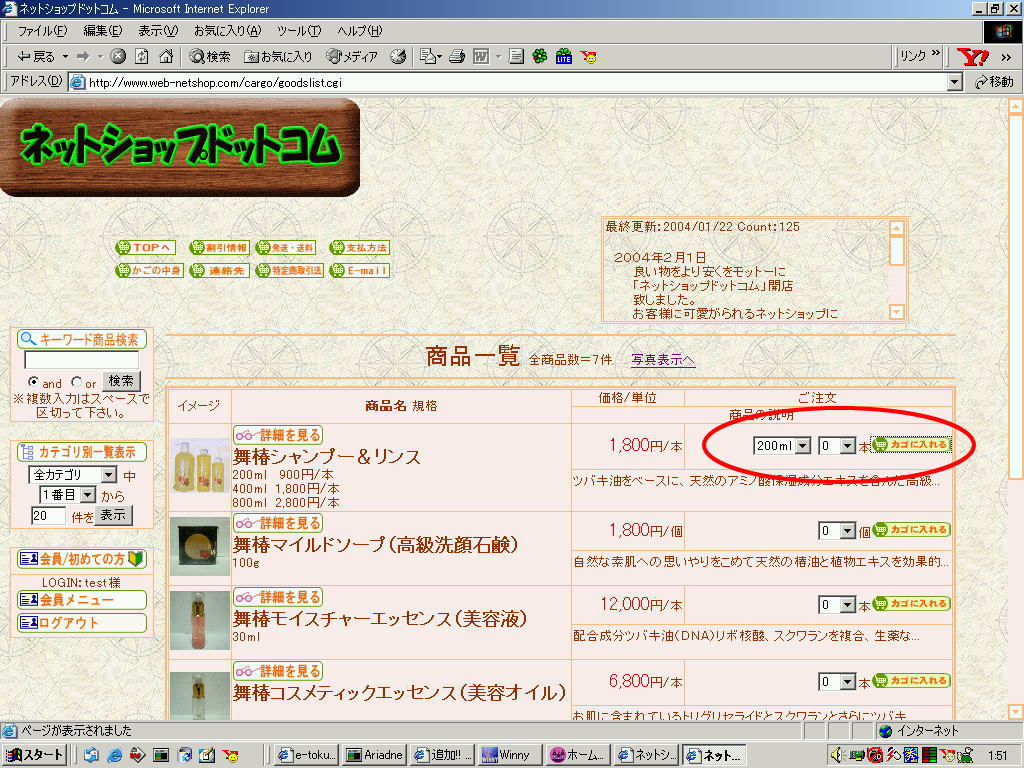Open the かごの中身 cart button
Image resolution: width=1024 pixels, height=768 pixels.
pyautogui.click(x=150, y=270)
